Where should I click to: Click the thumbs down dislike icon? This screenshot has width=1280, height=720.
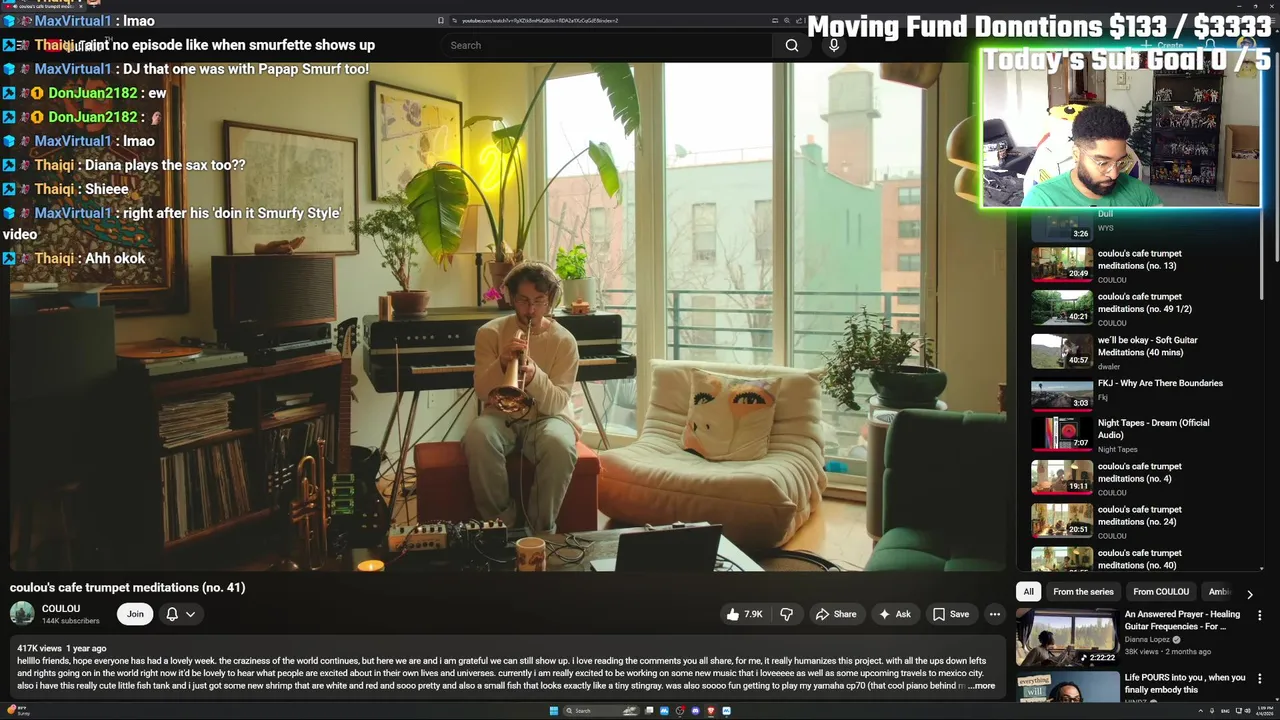pyautogui.click(x=787, y=614)
